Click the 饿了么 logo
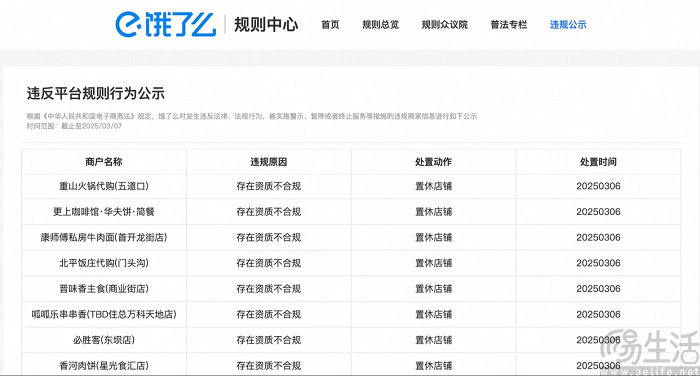This screenshot has height=376, width=700. tap(166, 24)
